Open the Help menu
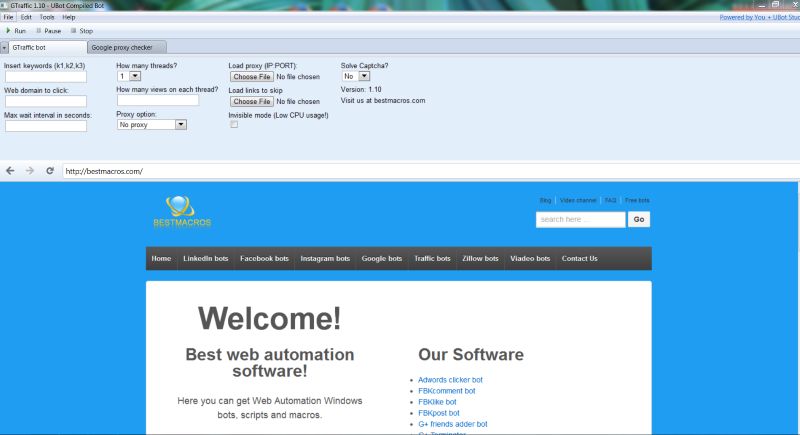Screen dimensions: 800x435 pos(69,17)
